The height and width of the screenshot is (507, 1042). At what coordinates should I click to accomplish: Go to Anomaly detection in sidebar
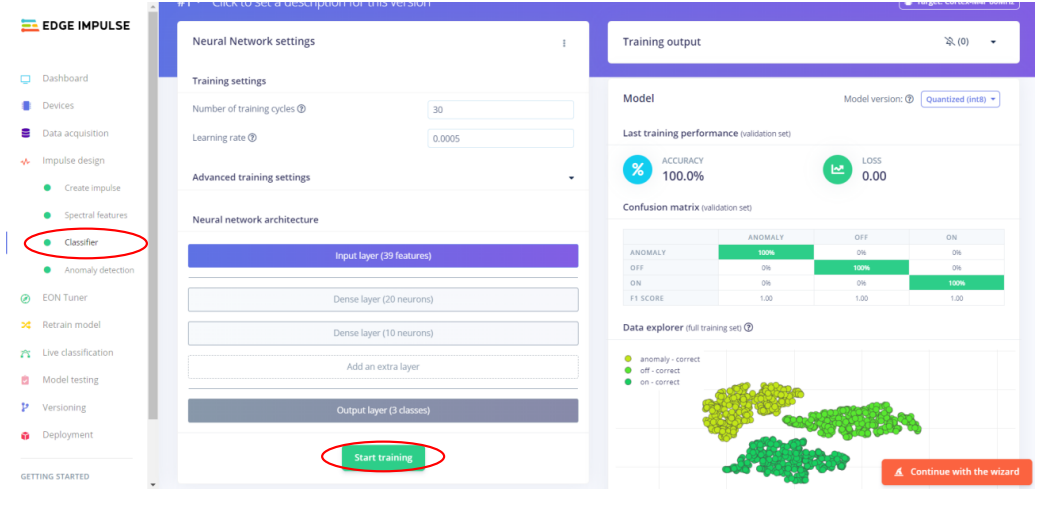(x=98, y=270)
